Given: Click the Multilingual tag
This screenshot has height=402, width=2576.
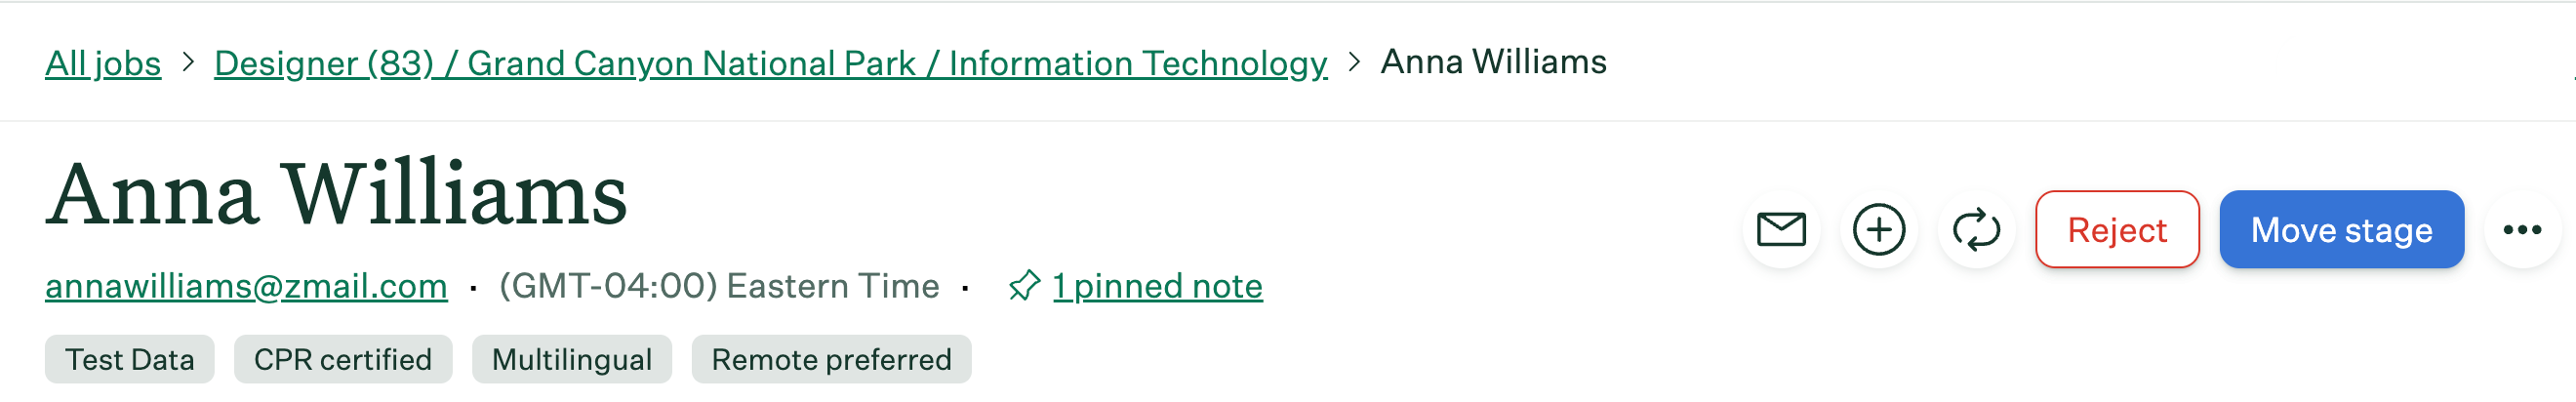Looking at the screenshot, I should click(x=572, y=359).
